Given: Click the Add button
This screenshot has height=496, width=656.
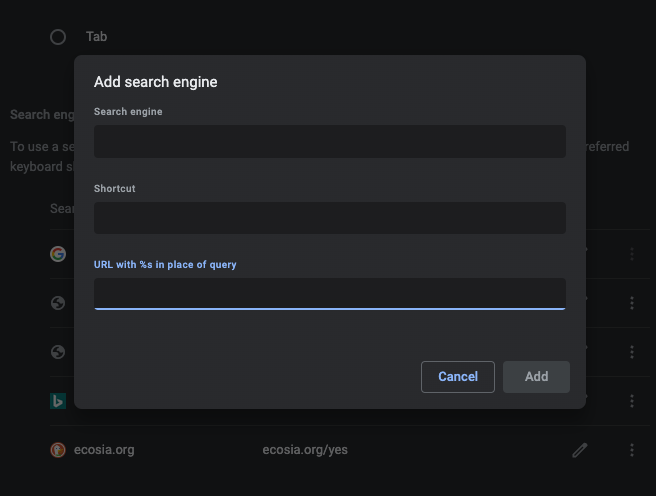Looking at the screenshot, I should click(536, 377).
